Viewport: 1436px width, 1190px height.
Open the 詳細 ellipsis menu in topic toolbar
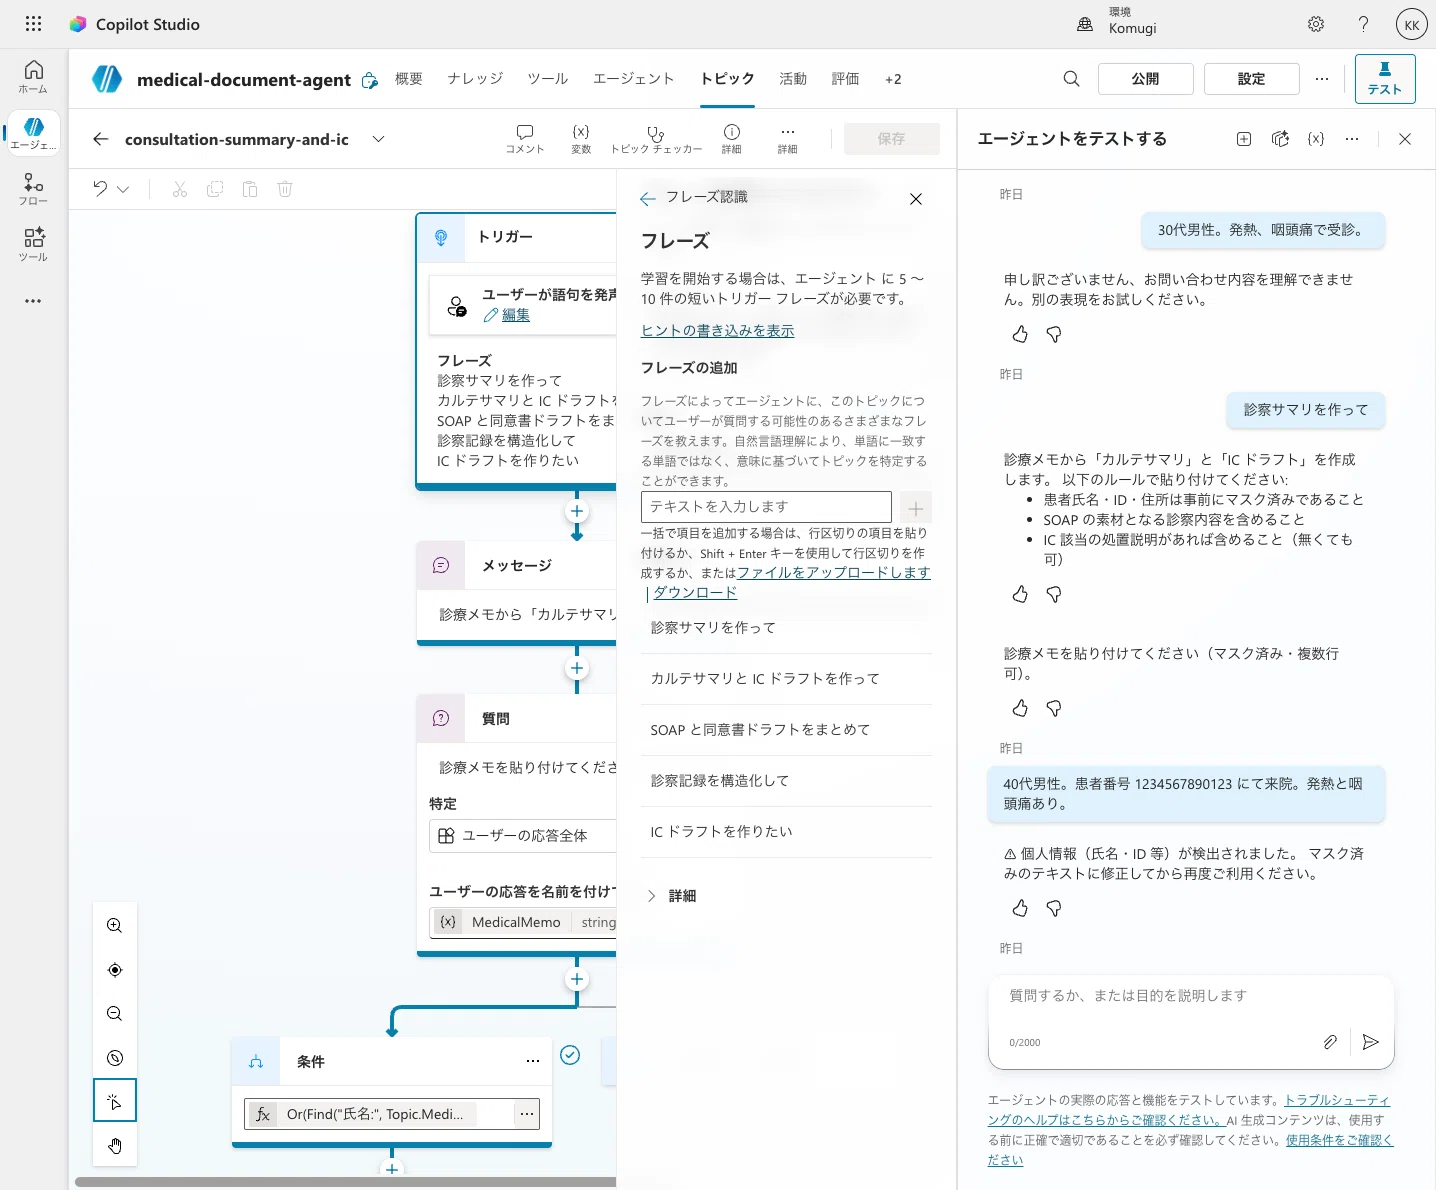pos(788,139)
